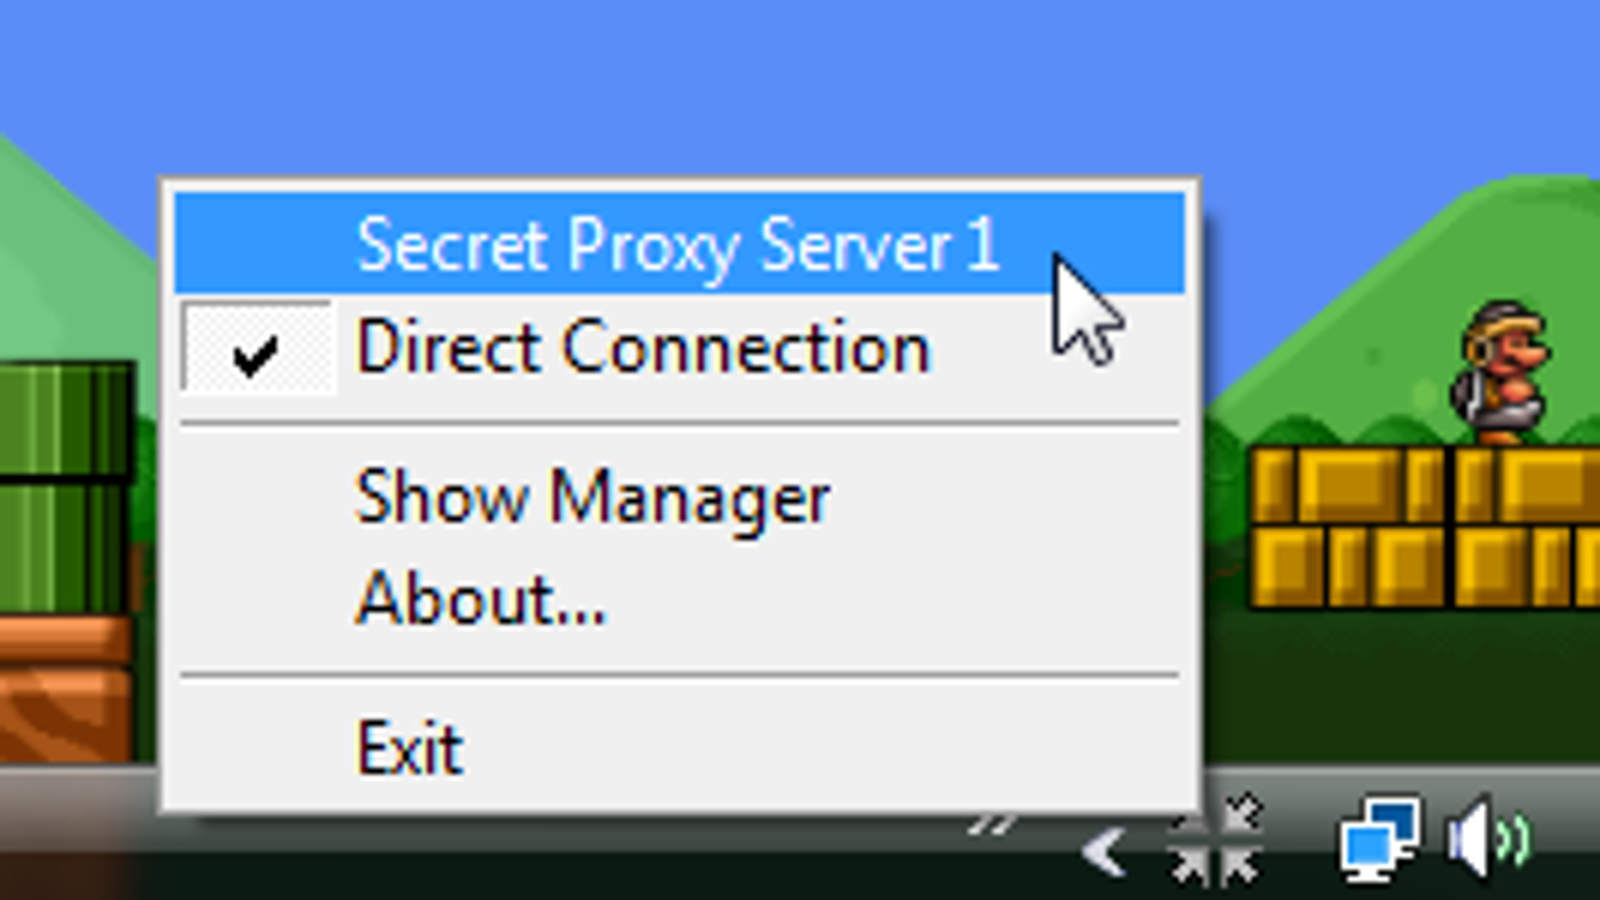The height and width of the screenshot is (900, 1600).
Task: Open the About... dialog
Action: coord(680,598)
